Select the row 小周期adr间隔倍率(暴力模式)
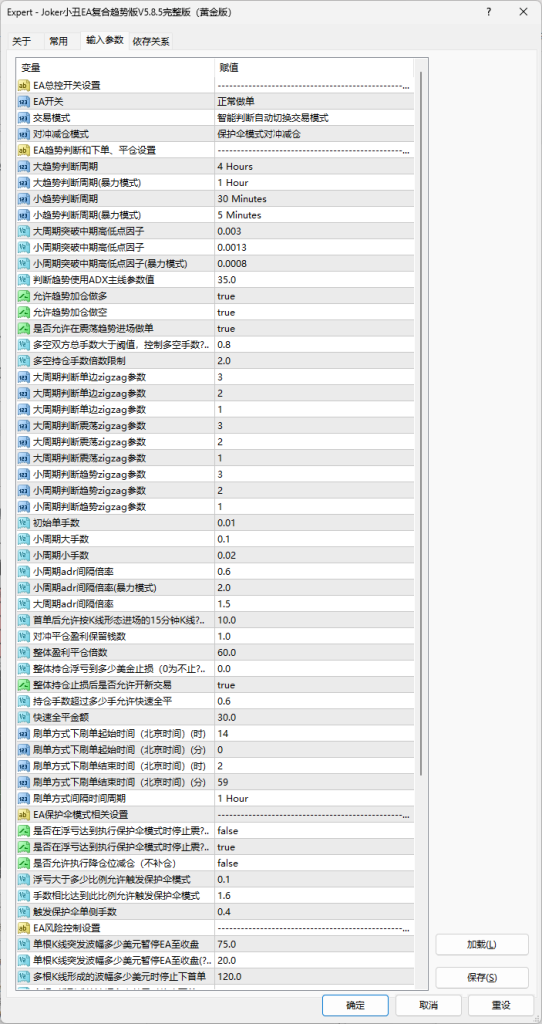The image size is (542, 1024). [x=215, y=588]
